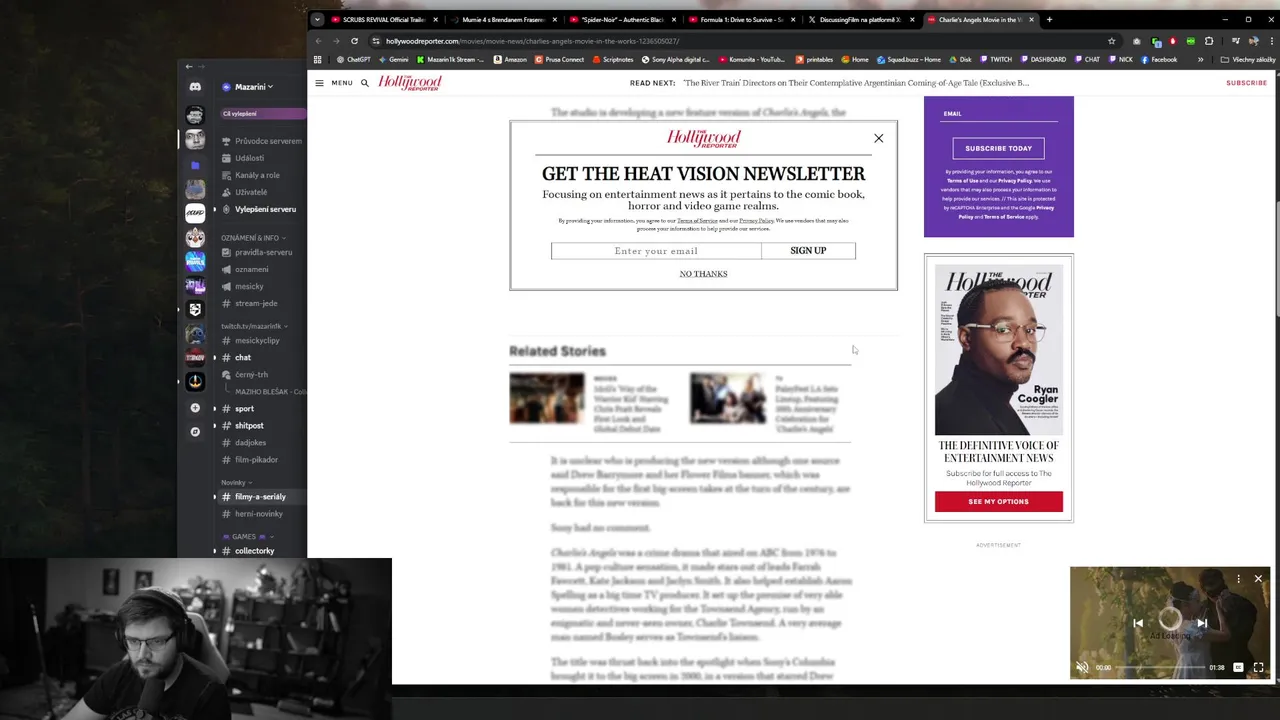Open the Gemini bookmark
This screenshot has height=720, width=1280.
tap(393, 60)
